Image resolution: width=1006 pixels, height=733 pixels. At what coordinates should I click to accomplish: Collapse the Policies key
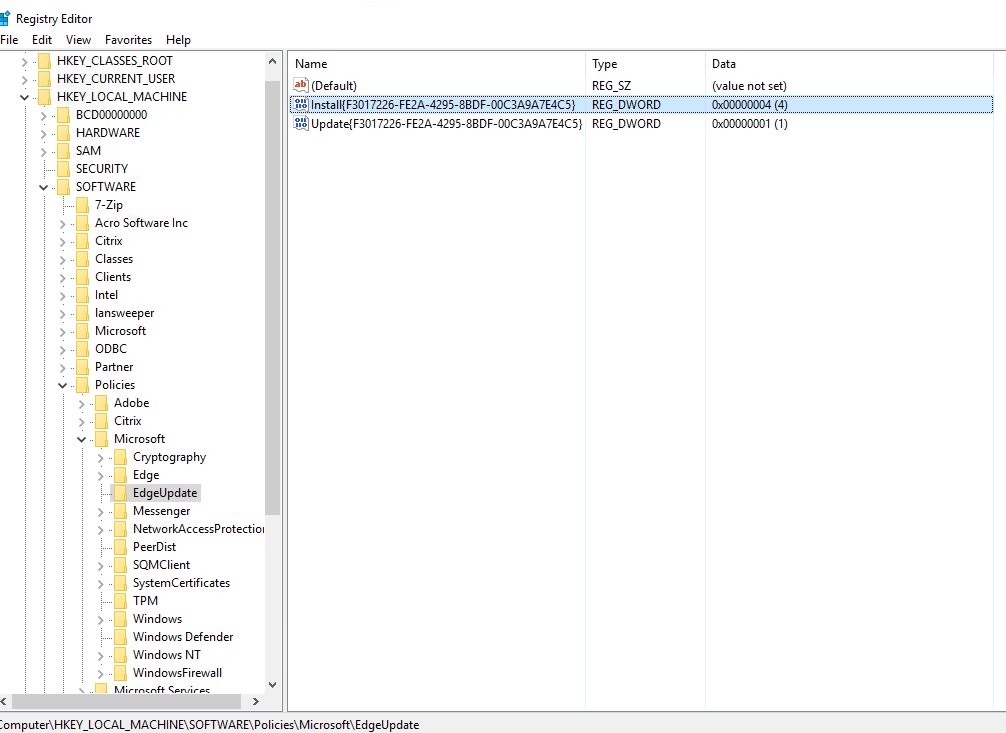pos(62,386)
